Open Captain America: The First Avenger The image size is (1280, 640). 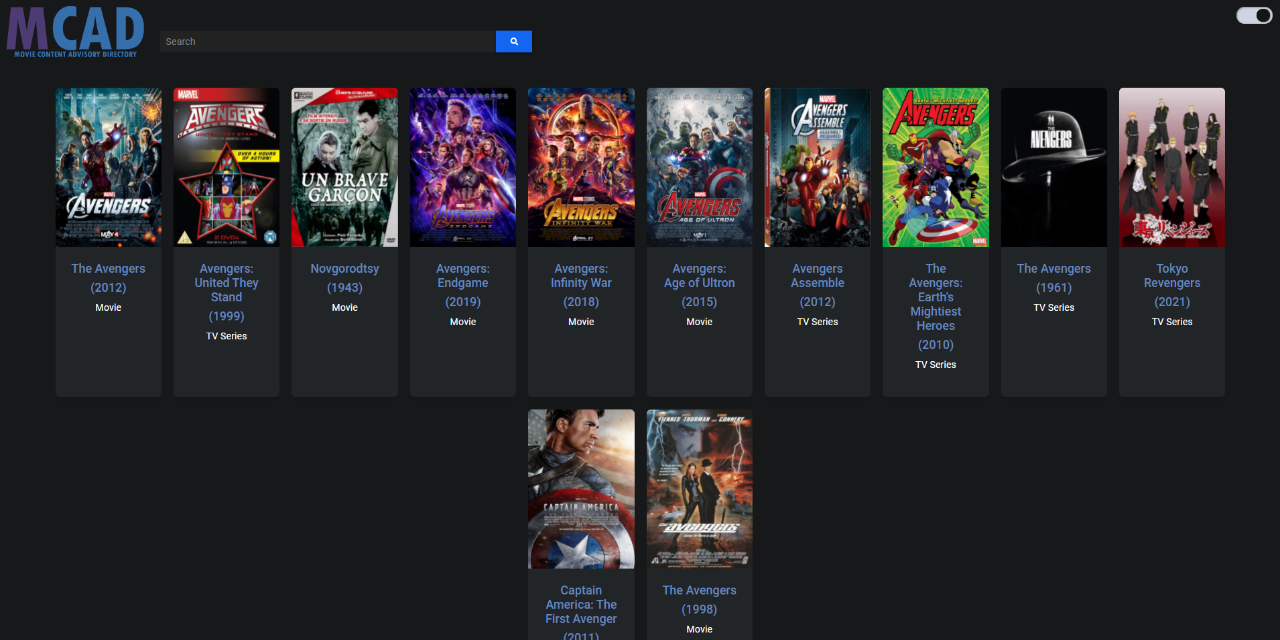pos(580,604)
